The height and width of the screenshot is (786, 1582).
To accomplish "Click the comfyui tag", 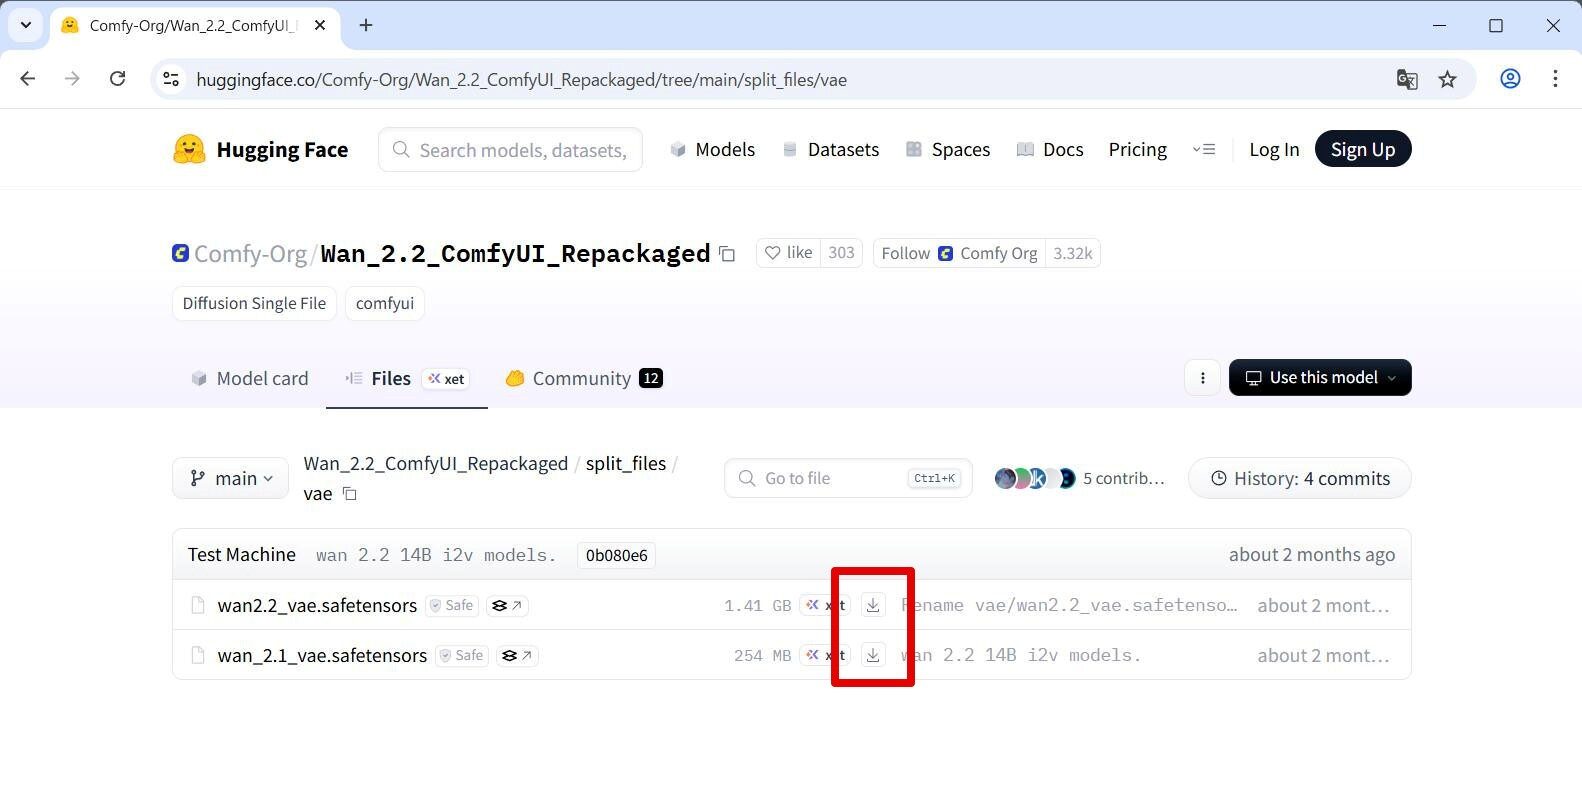I will pos(385,303).
